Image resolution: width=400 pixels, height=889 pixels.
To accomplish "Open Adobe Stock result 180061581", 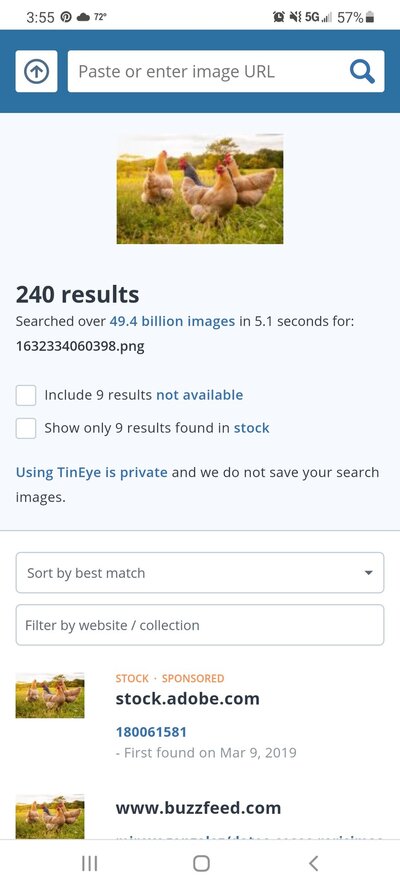I will point(151,732).
